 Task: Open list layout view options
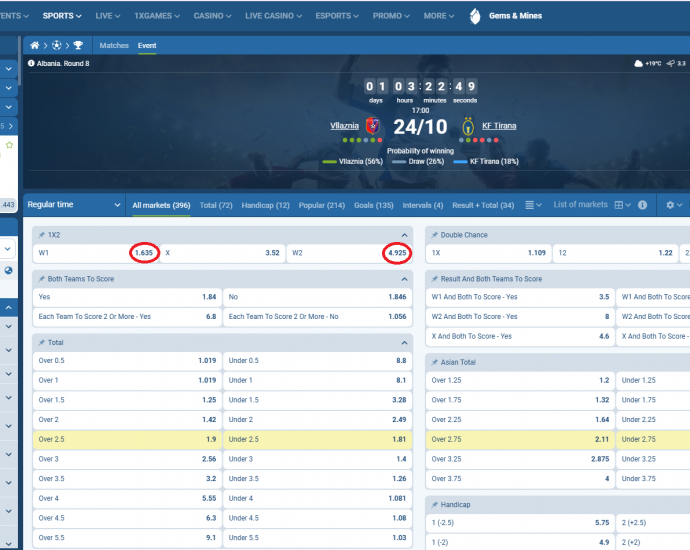point(533,205)
